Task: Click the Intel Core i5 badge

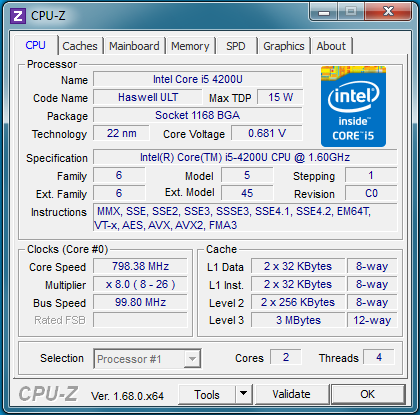Action: [353, 106]
